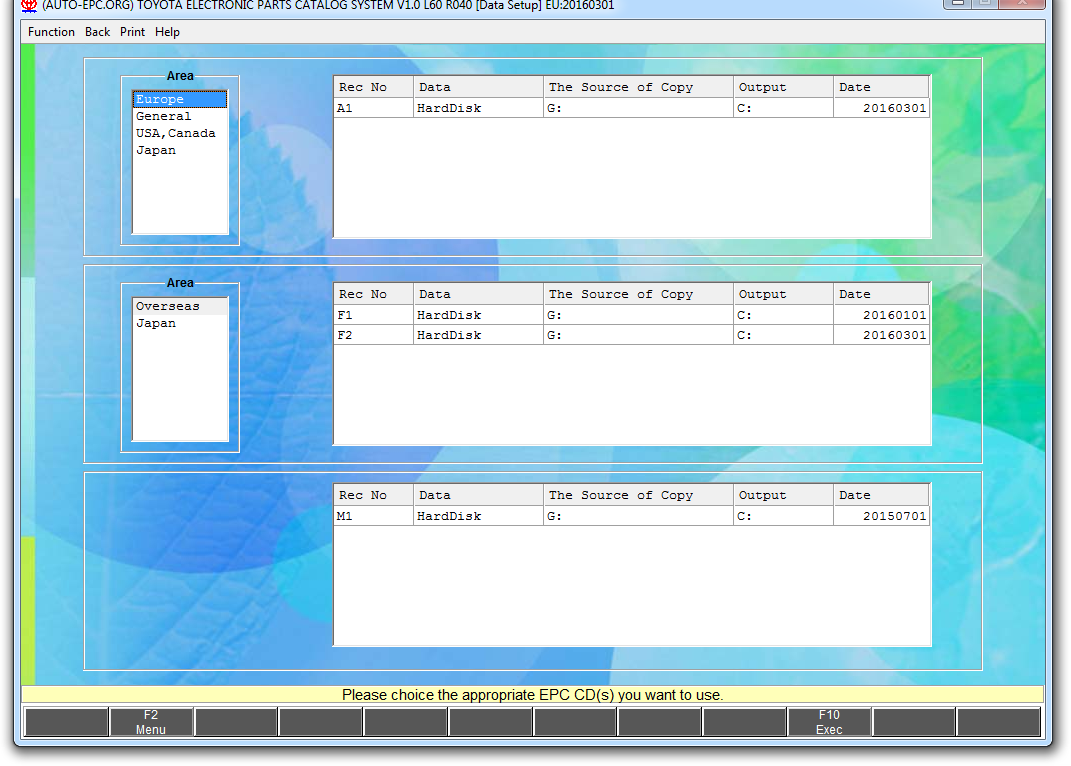Select Japan in the second Area list
Image resolution: width=1071 pixels, height=766 pixels.
pyautogui.click(x=180, y=323)
